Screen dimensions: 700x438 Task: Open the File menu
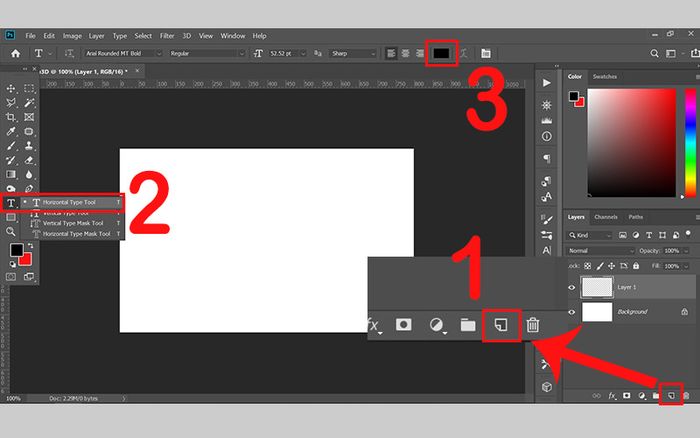(x=30, y=36)
